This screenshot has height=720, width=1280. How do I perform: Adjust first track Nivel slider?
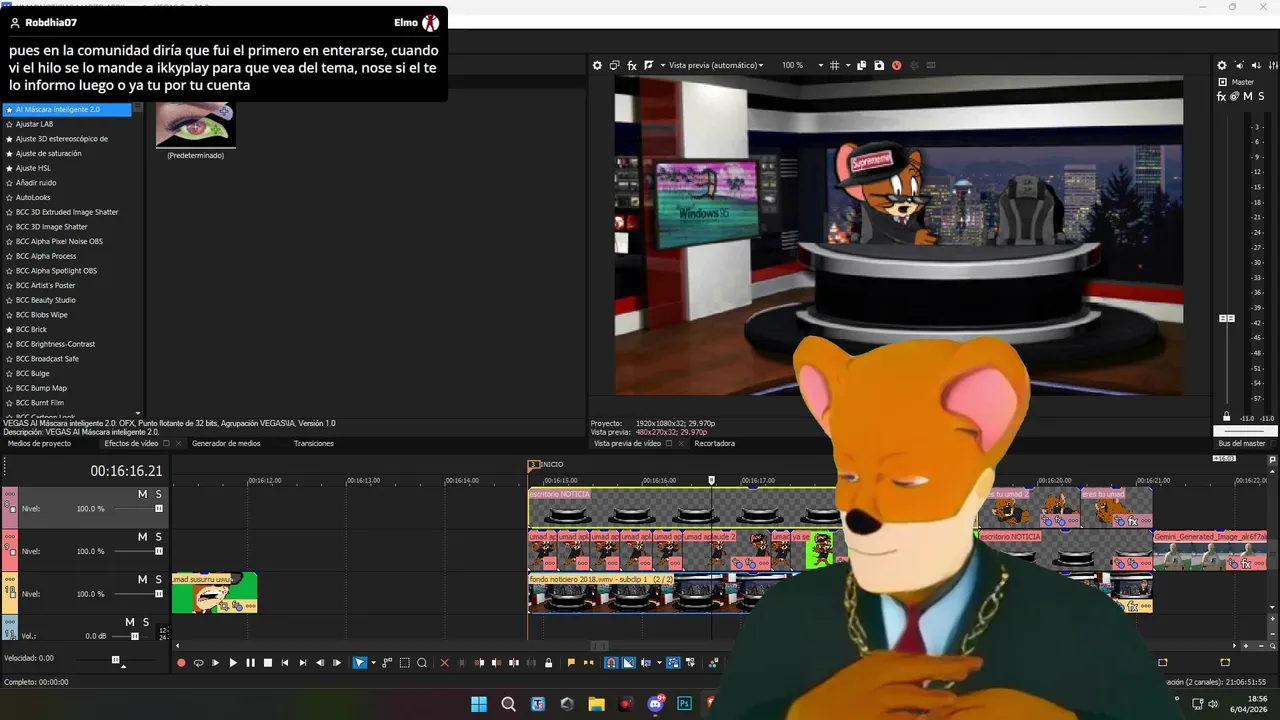pyautogui.click(x=158, y=508)
